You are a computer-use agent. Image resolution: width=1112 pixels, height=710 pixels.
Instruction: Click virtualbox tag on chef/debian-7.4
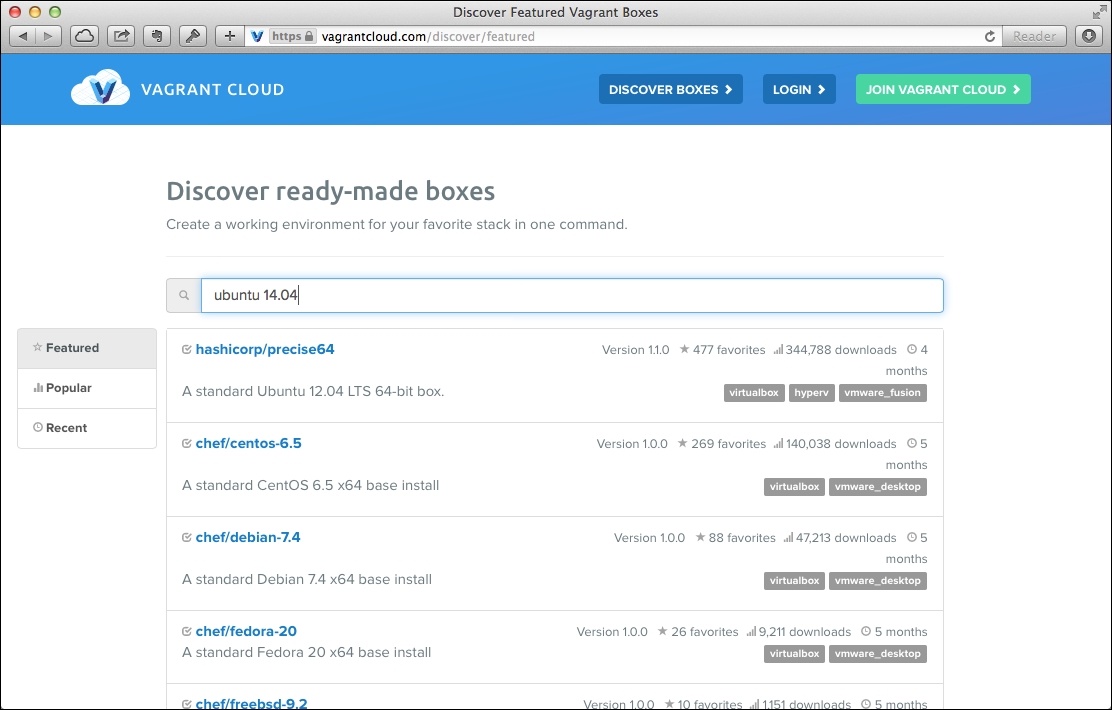794,580
